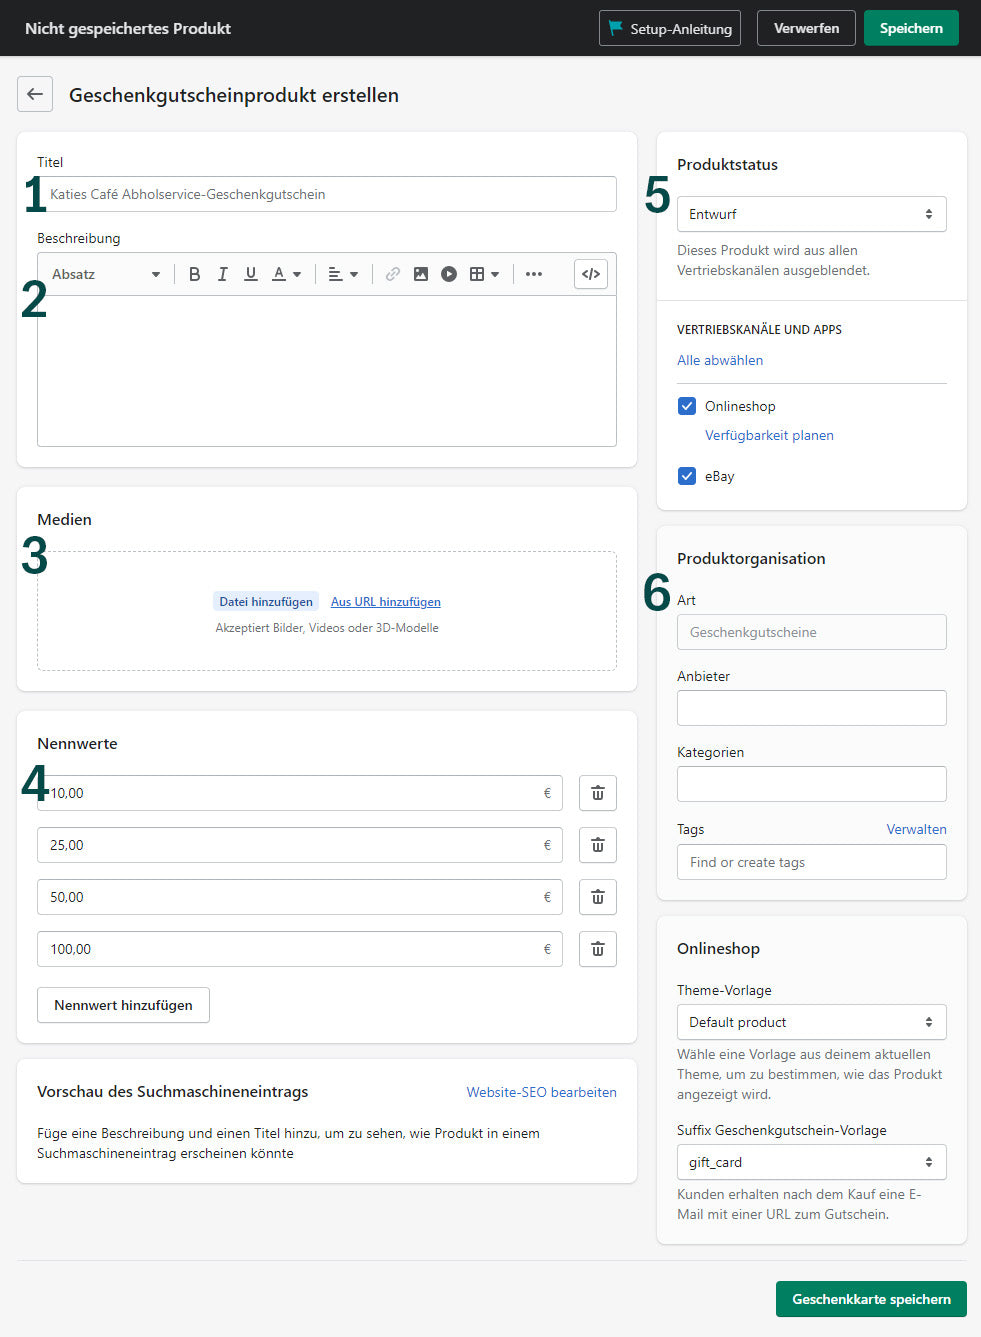Uncheck the Onlineshop sales channel
Image resolution: width=981 pixels, height=1337 pixels.
687,406
